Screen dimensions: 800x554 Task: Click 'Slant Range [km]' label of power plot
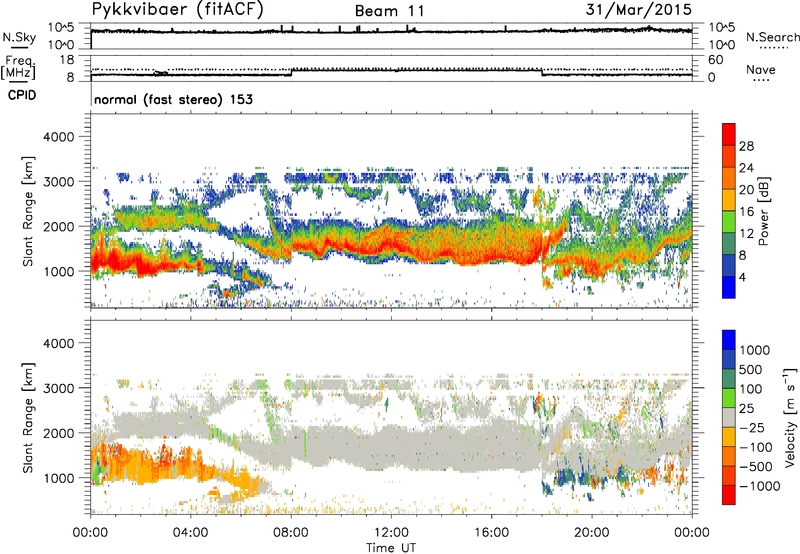[x=28, y=211]
